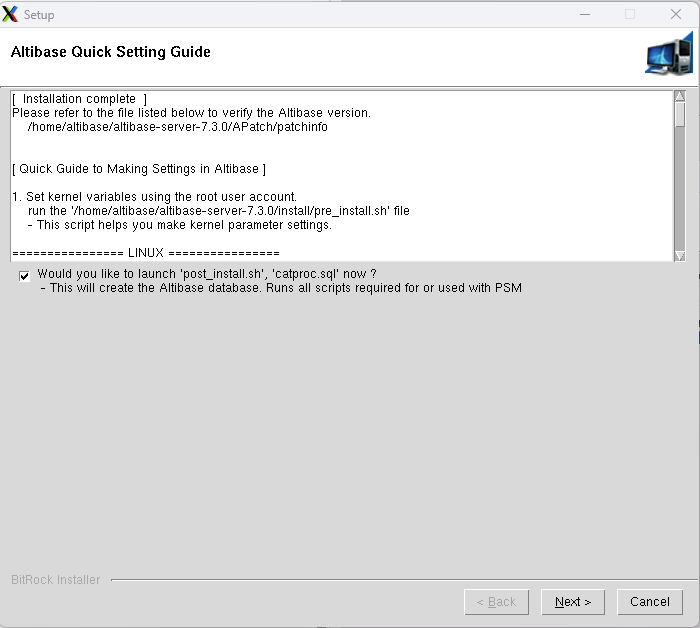Click the X icon in the title bar
The image size is (700, 628).
click(11, 14)
